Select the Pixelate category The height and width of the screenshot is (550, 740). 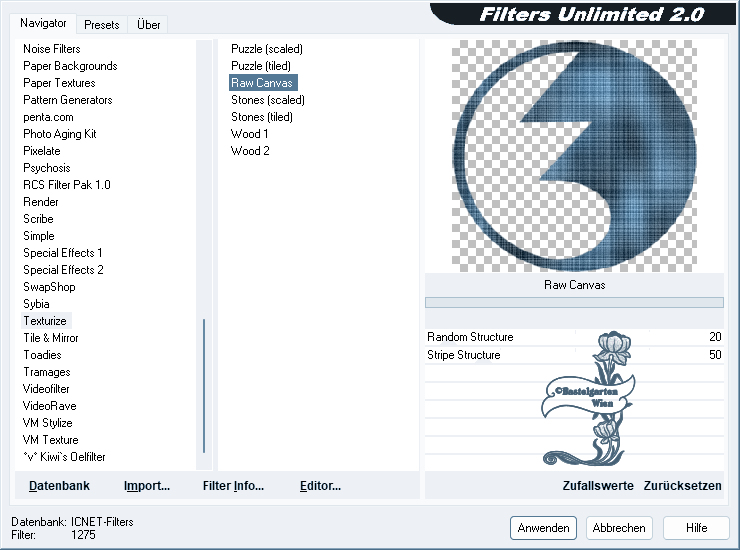(42, 151)
